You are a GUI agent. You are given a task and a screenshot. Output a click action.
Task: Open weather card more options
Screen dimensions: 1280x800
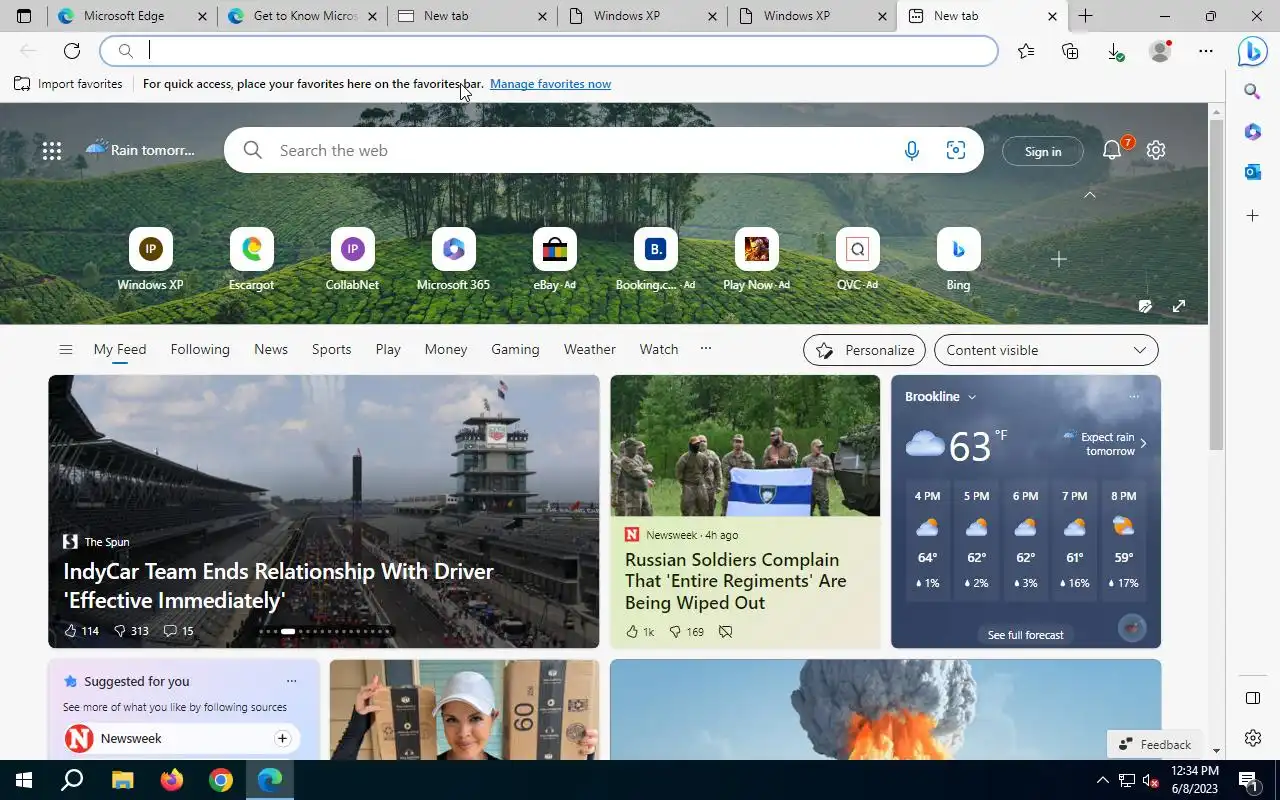coord(1134,397)
